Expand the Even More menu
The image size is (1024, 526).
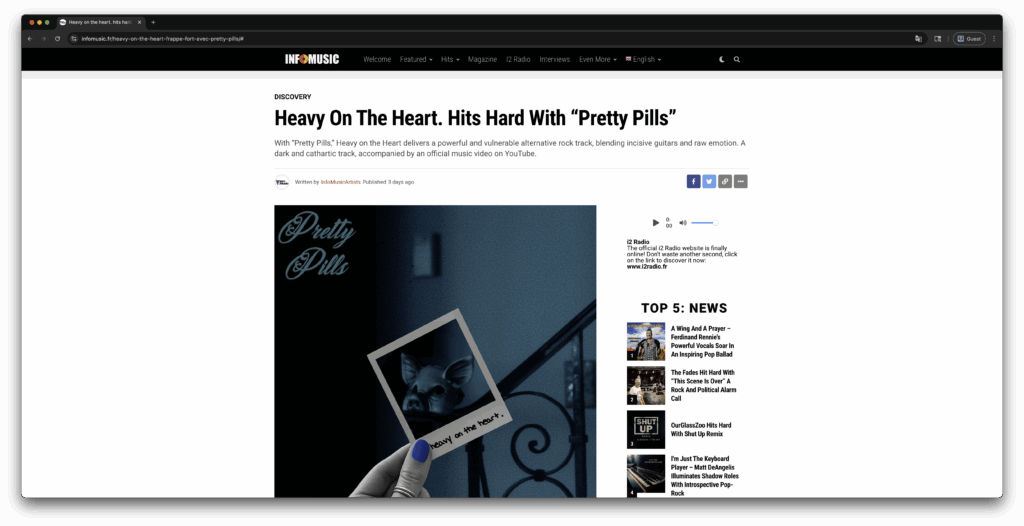tap(598, 59)
